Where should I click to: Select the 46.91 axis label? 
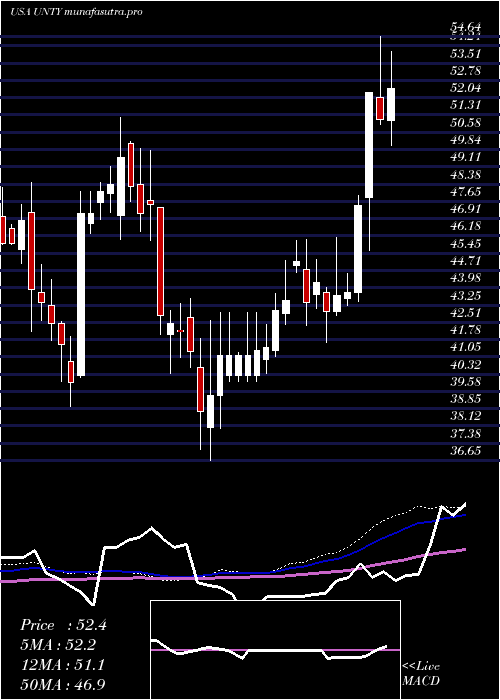[466, 208]
